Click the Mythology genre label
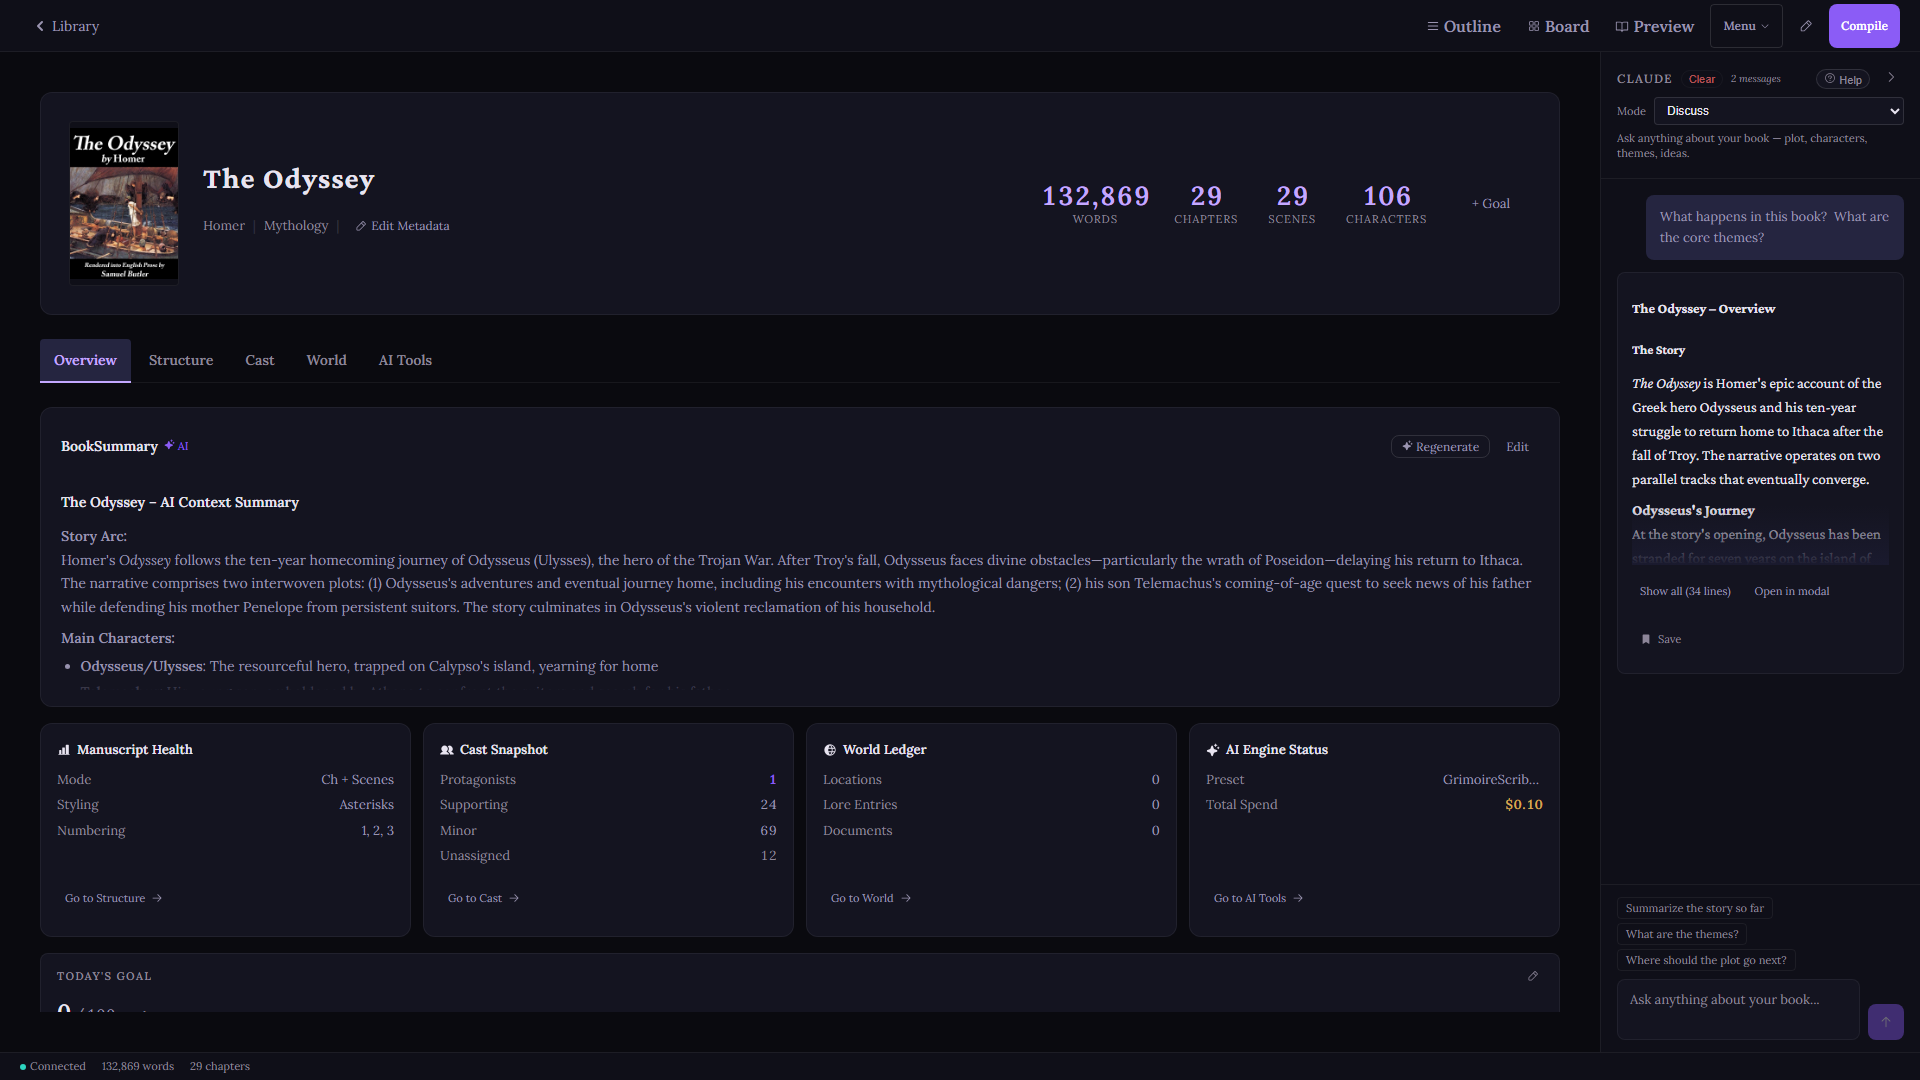Viewport: 1920px width, 1080px height. [x=295, y=226]
